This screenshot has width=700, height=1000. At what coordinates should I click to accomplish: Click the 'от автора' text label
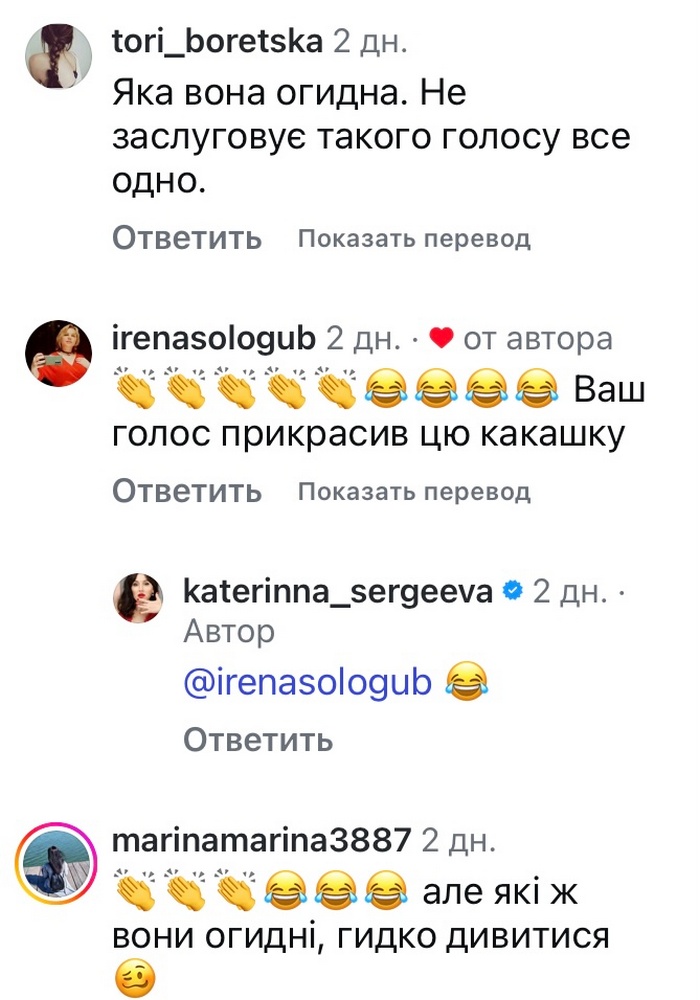coord(539,340)
